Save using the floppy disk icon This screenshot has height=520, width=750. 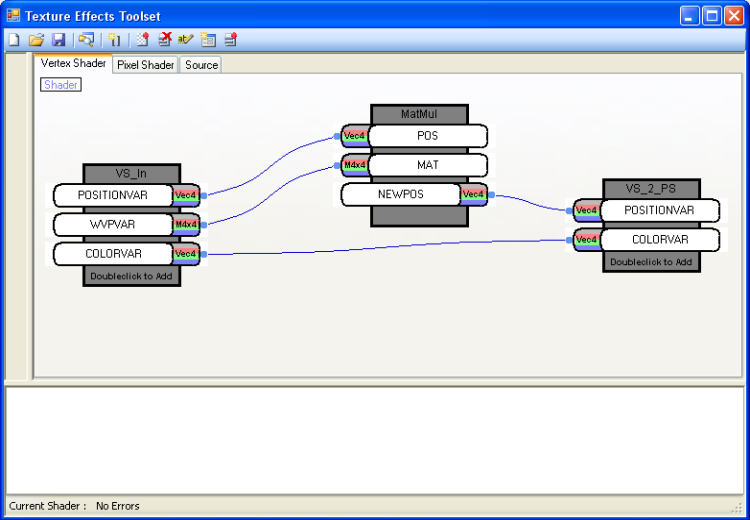58,40
